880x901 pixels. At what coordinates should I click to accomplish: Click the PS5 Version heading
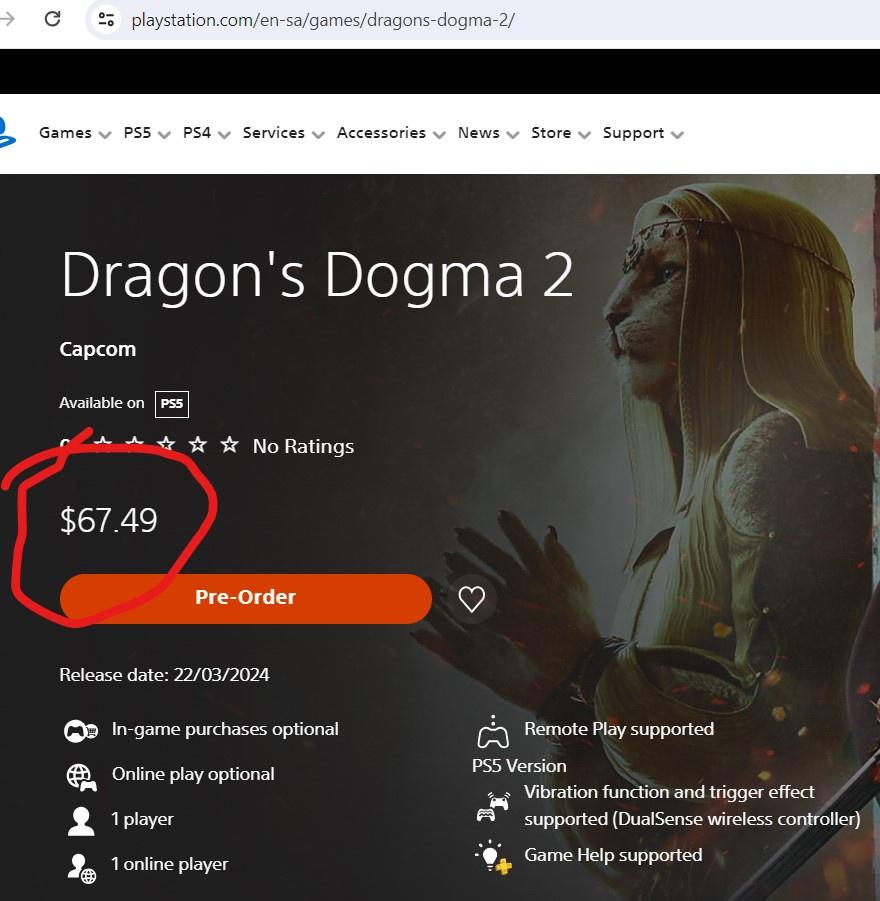[x=519, y=766]
